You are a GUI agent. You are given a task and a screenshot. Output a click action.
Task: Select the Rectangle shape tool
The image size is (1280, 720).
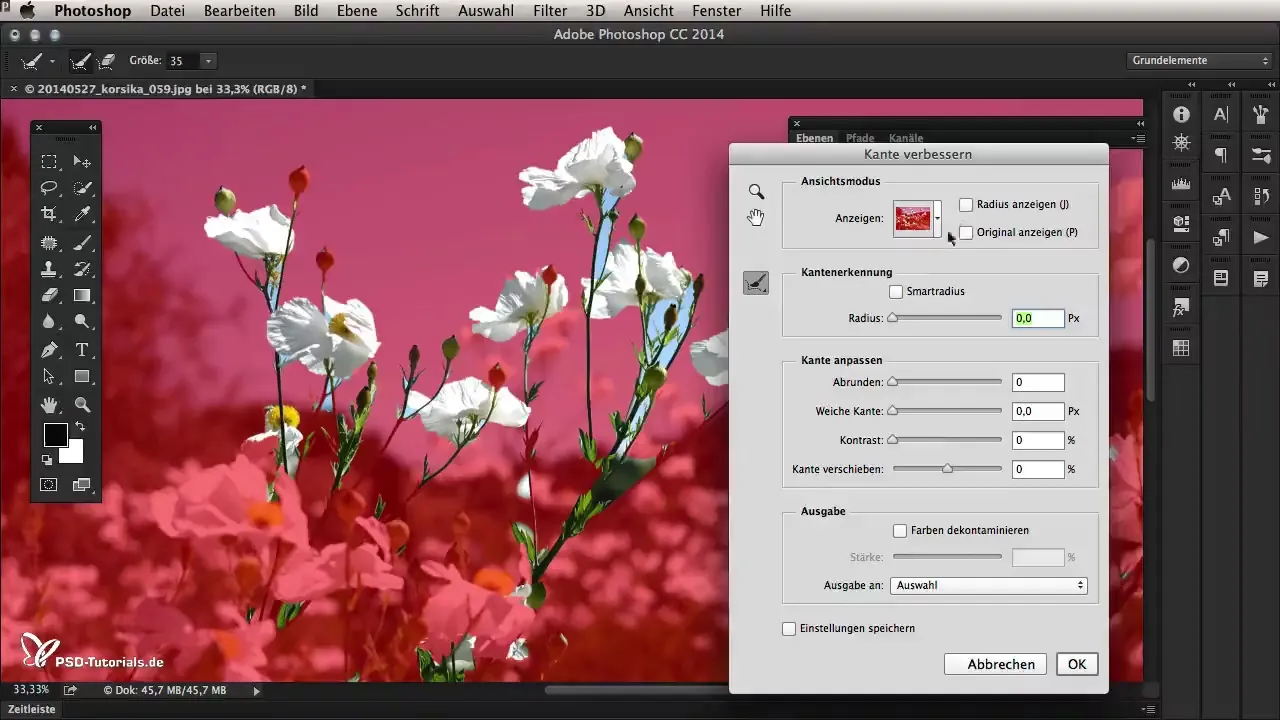83,377
